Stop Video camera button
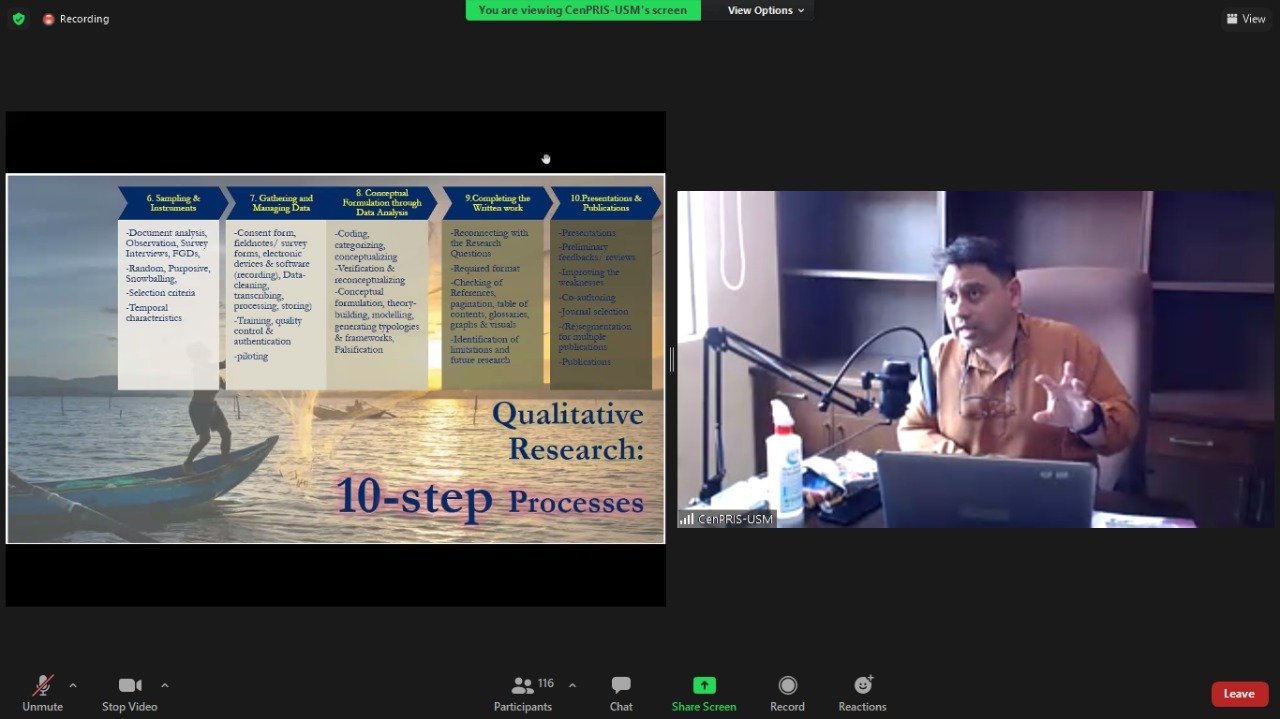 click(x=130, y=693)
